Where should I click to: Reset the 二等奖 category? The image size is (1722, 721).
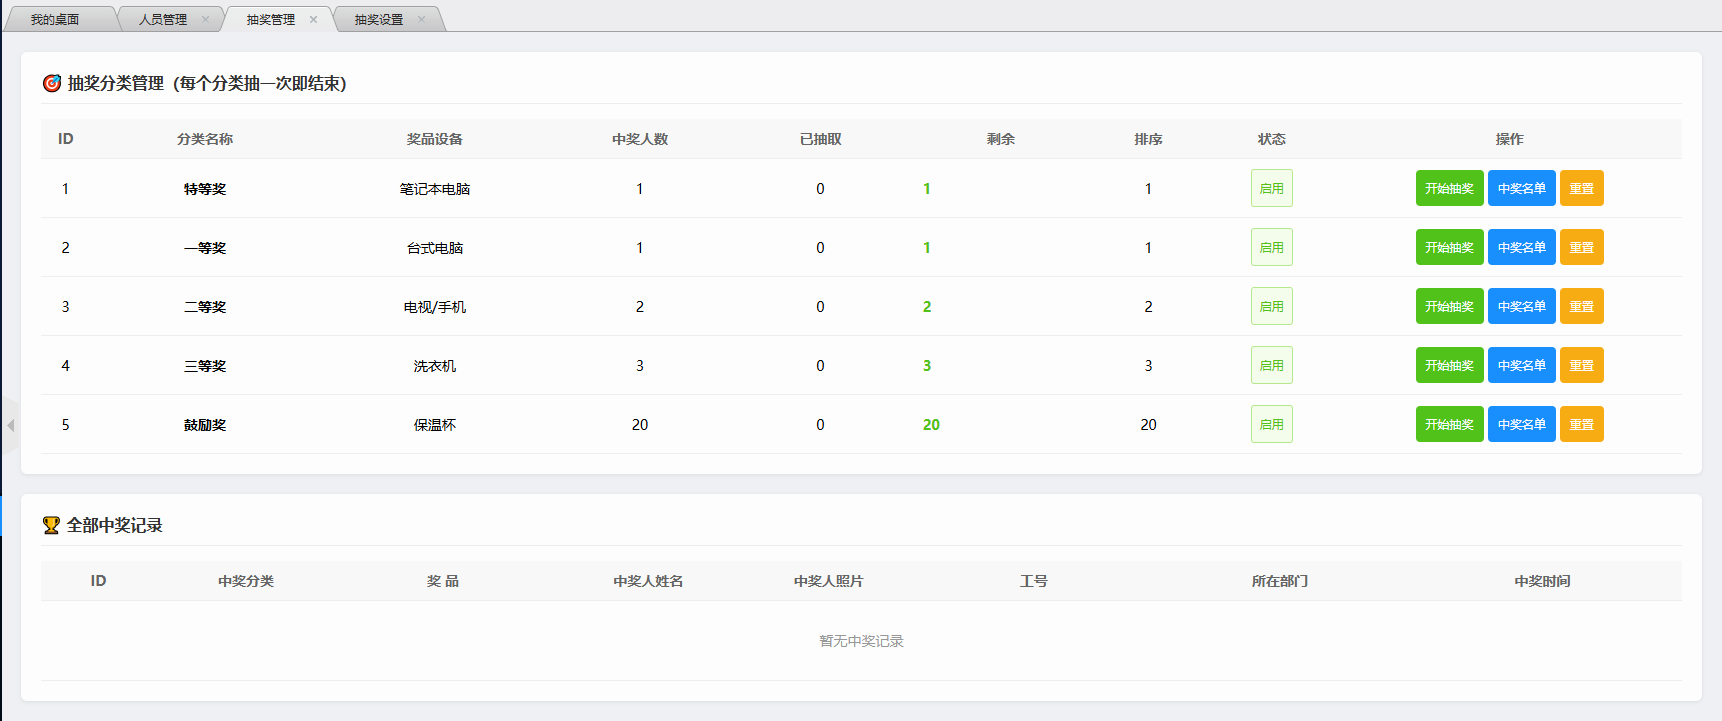tap(1581, 306)
